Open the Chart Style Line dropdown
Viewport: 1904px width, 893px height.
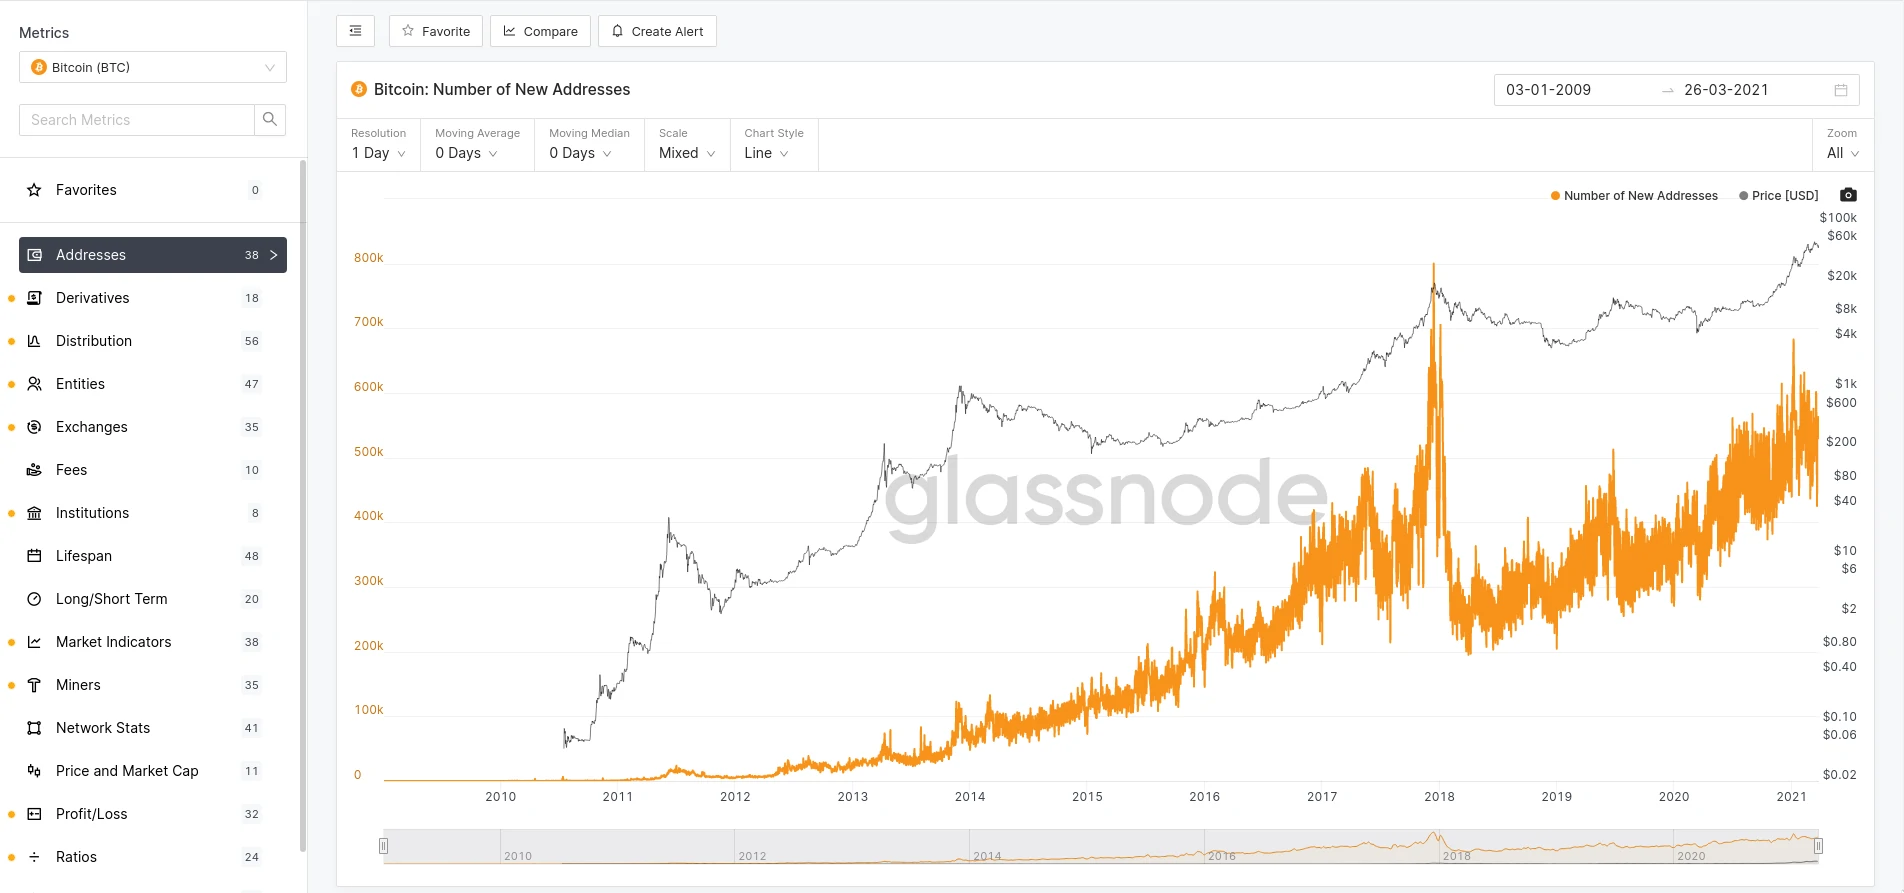[x=766, y=153]
